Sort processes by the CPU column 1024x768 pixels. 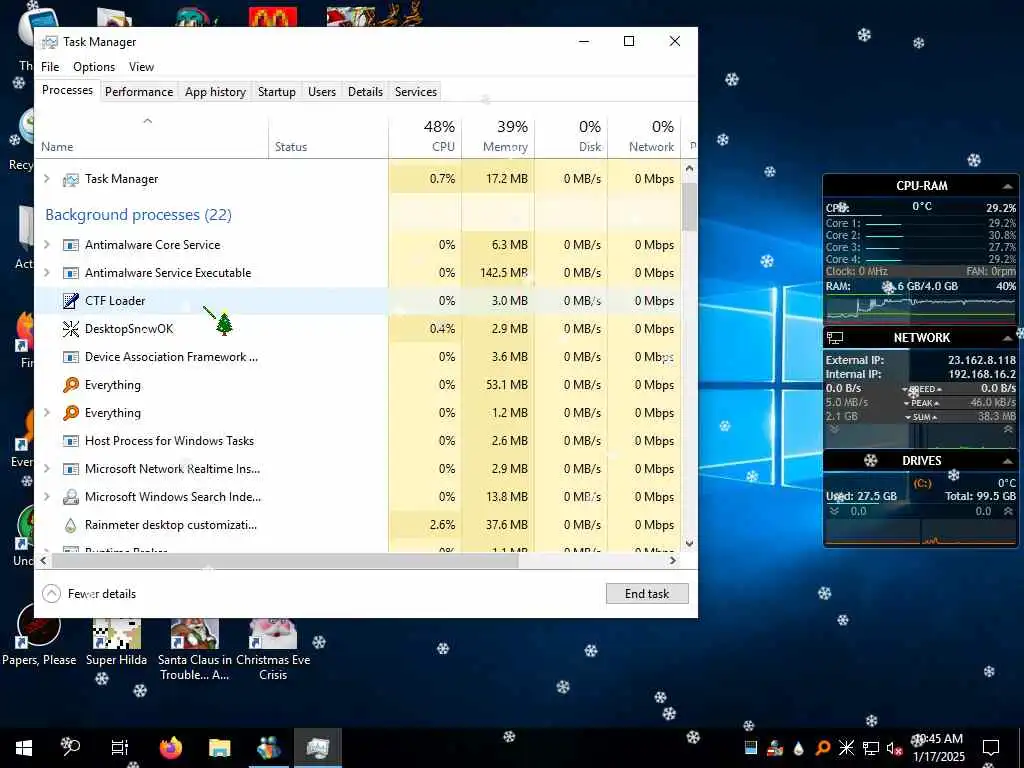pos(425,136)
